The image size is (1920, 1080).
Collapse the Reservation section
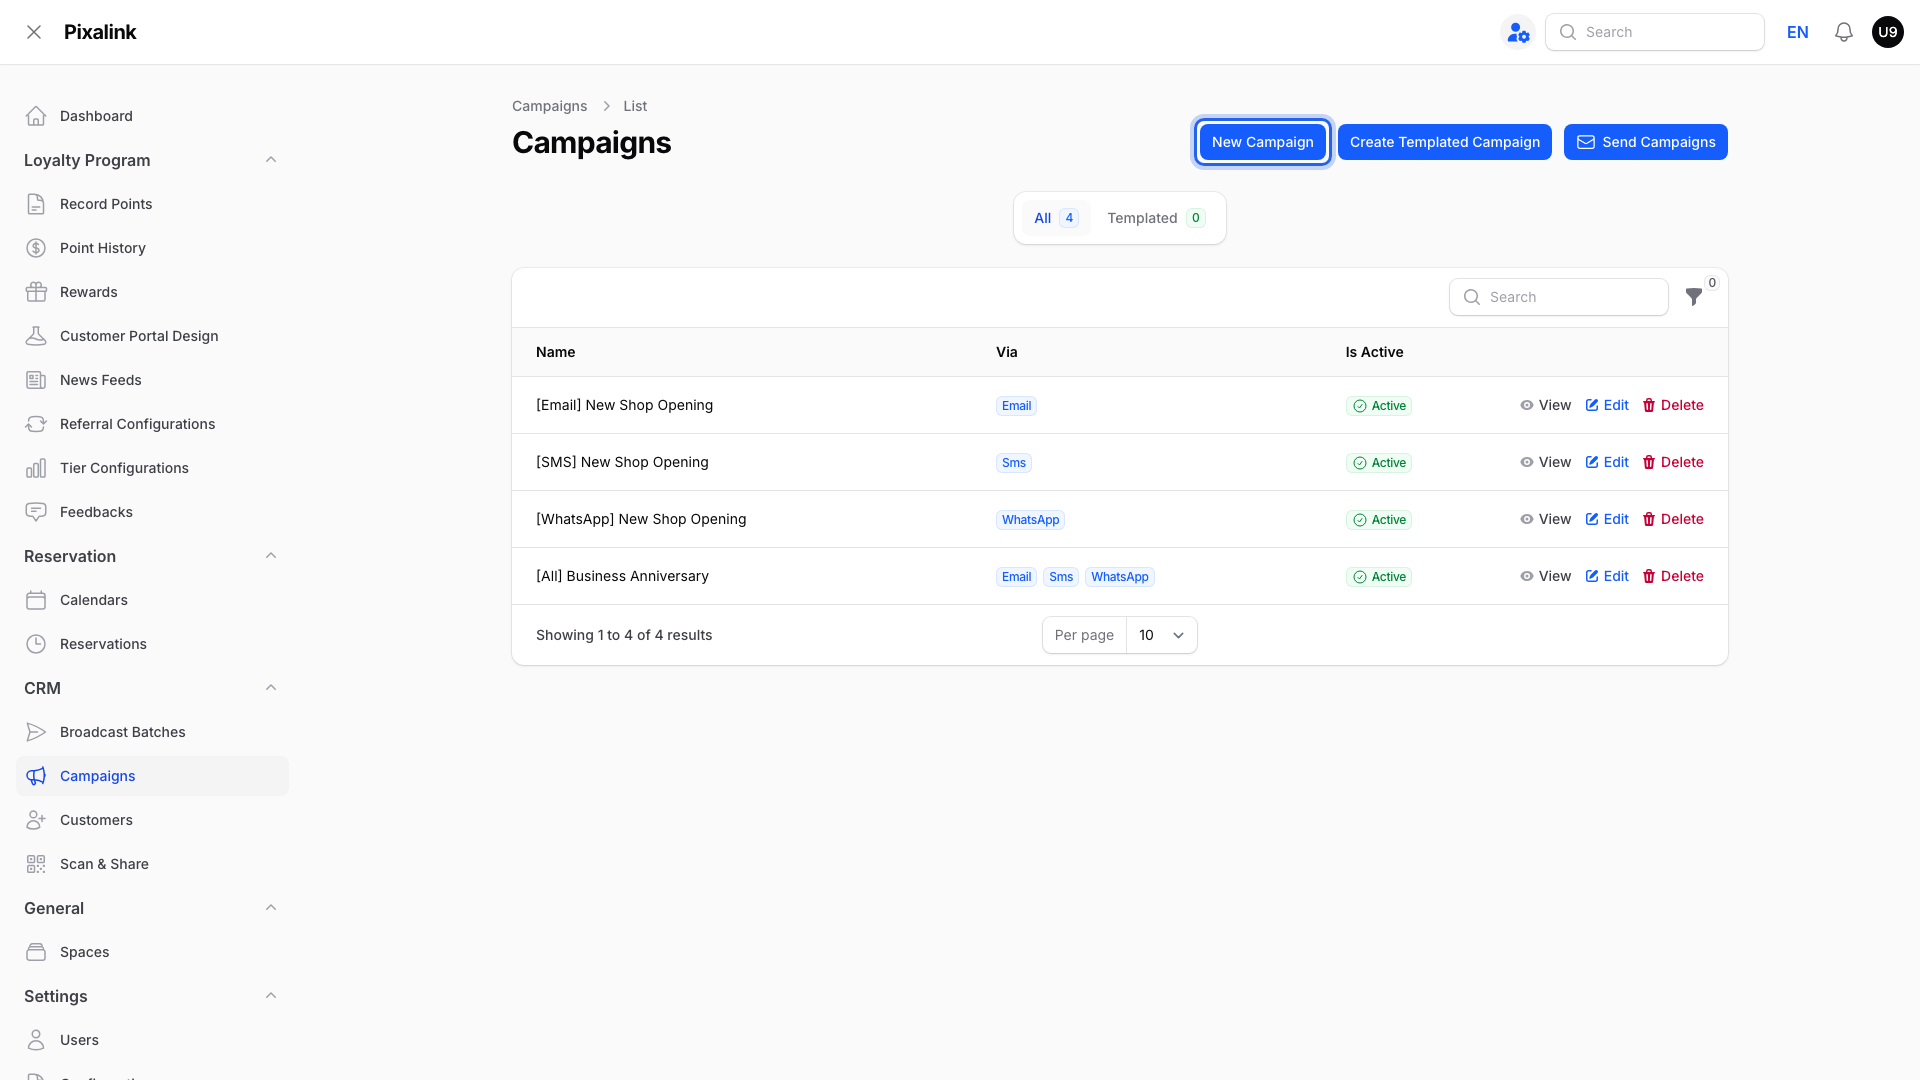click(x=271, y=556)
